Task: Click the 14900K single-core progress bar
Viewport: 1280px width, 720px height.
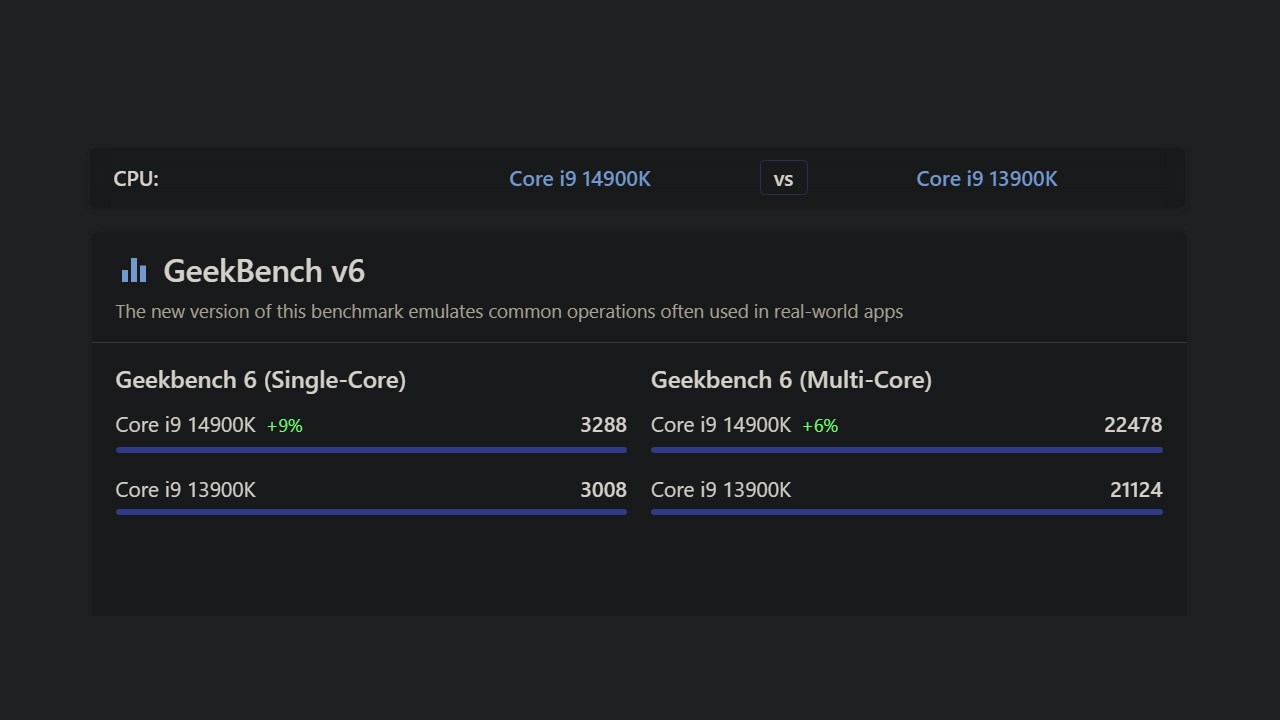Action: pos(371,450)
